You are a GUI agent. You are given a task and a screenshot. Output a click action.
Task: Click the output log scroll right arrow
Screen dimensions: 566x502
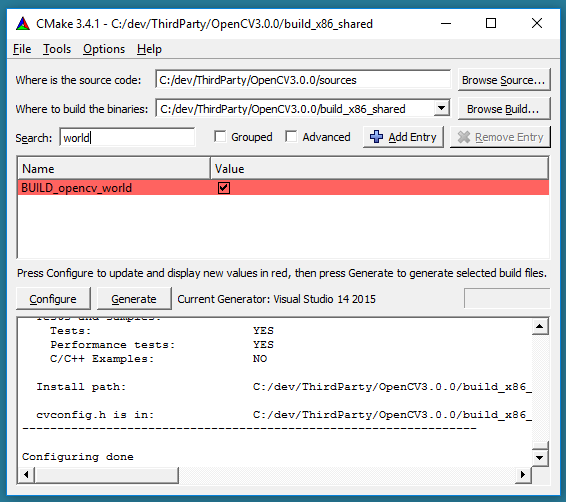tap(523, 475)
